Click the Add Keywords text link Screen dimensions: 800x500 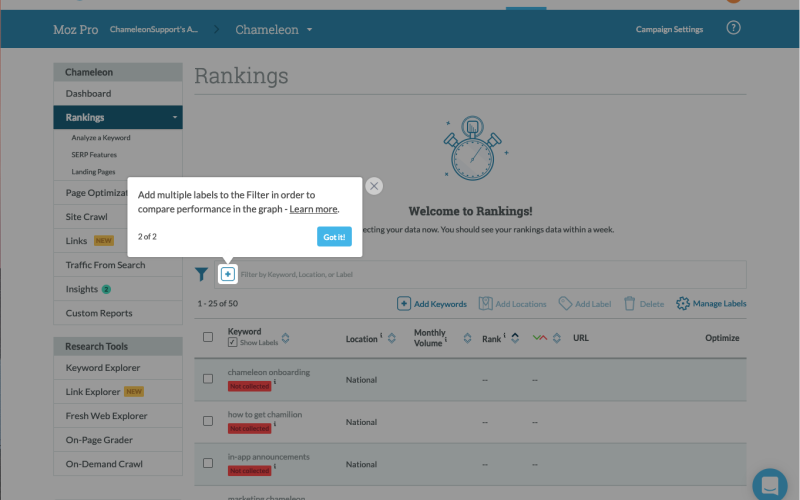pos(440,304)
